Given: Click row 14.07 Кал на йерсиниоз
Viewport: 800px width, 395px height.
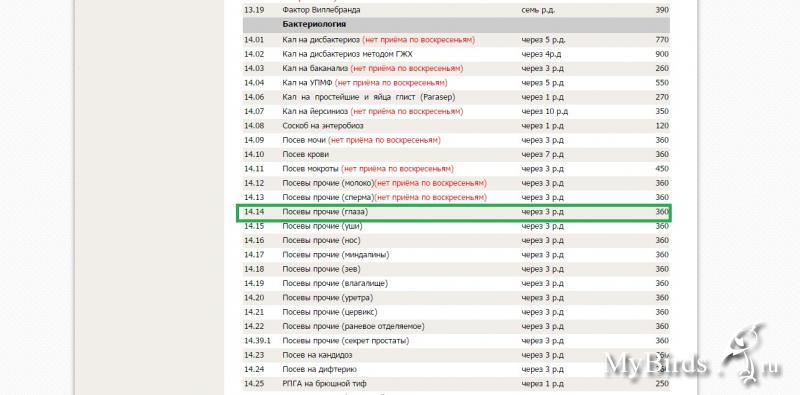Looking at the screenshot, I should 456,111.
